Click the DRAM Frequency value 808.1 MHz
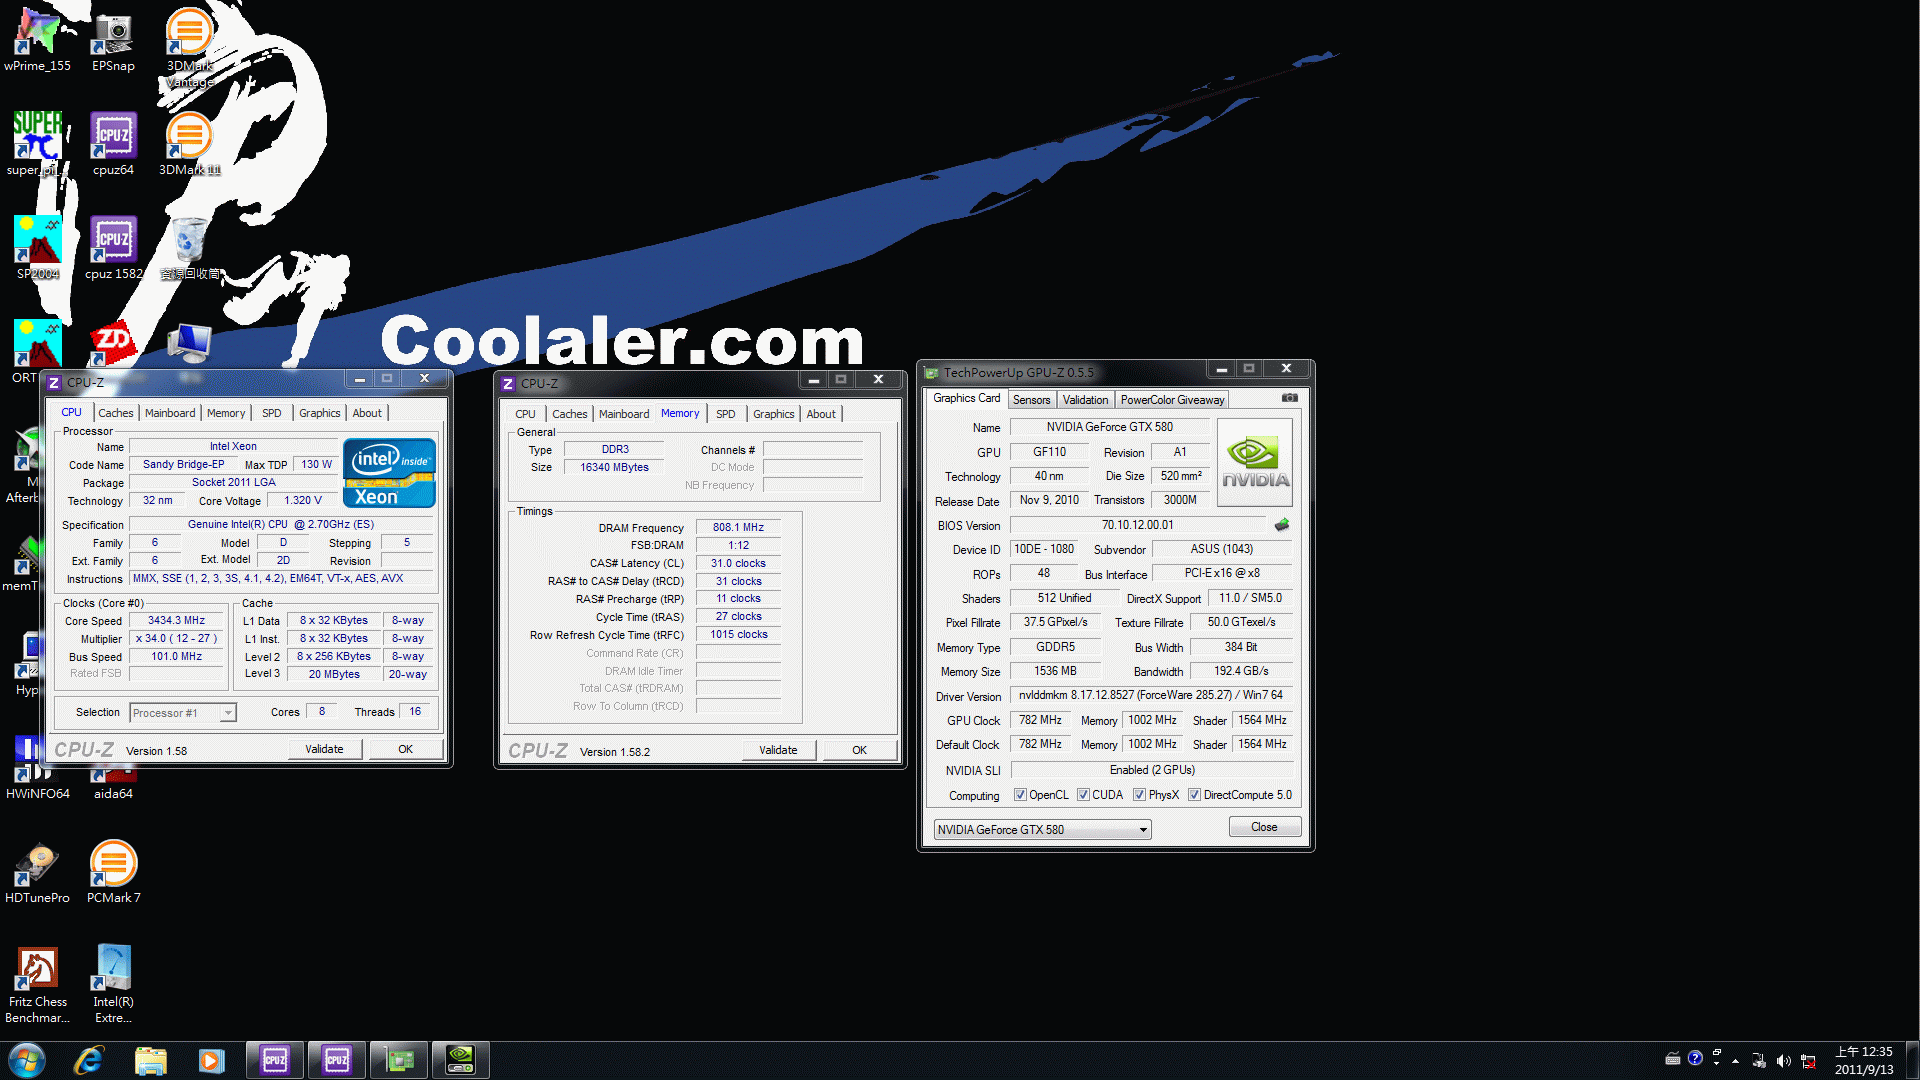This screenshot has height=1080, width=1920. click(738, 527)
